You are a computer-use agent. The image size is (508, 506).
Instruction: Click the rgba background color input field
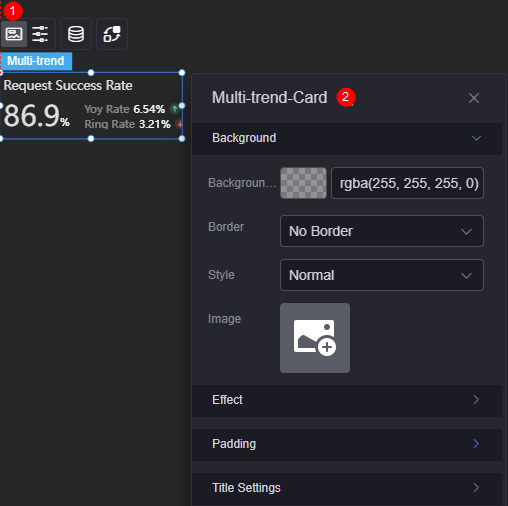tap(407, 183)
